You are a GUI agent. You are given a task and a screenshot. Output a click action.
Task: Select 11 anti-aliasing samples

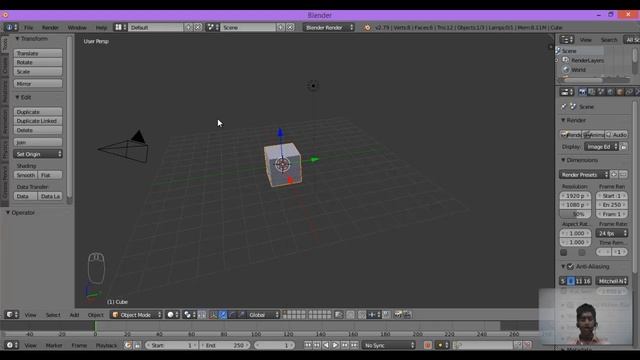click(x=579, y=281)
